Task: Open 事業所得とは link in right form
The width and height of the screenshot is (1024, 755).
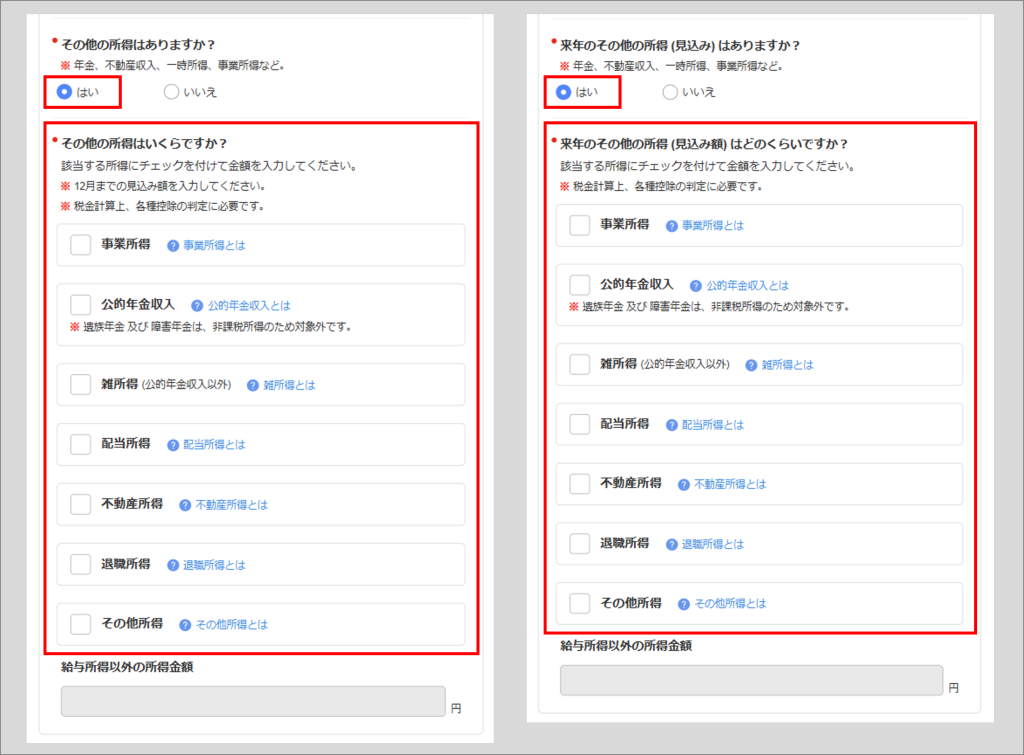Action: (x=713, y=225)
